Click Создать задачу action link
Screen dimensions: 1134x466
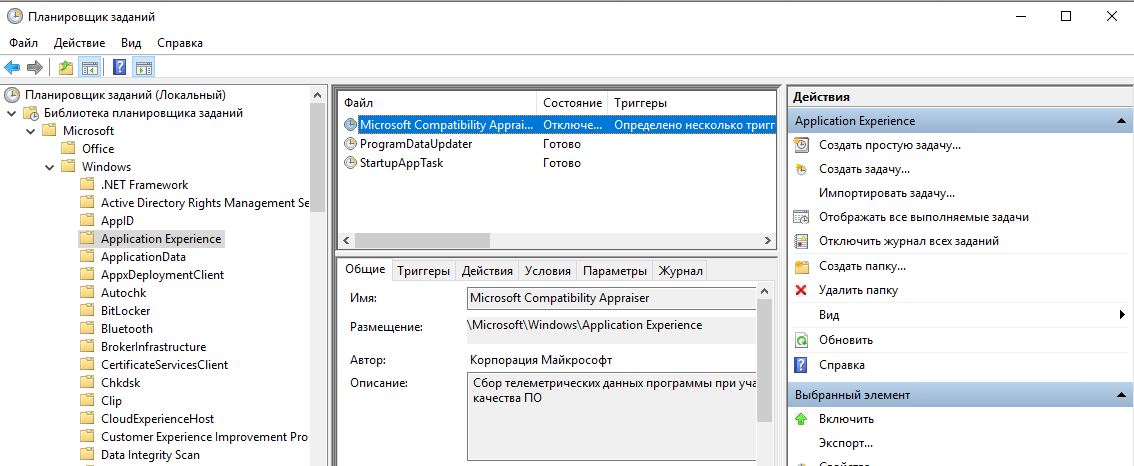pyautogui.click(x=864, y=169)
